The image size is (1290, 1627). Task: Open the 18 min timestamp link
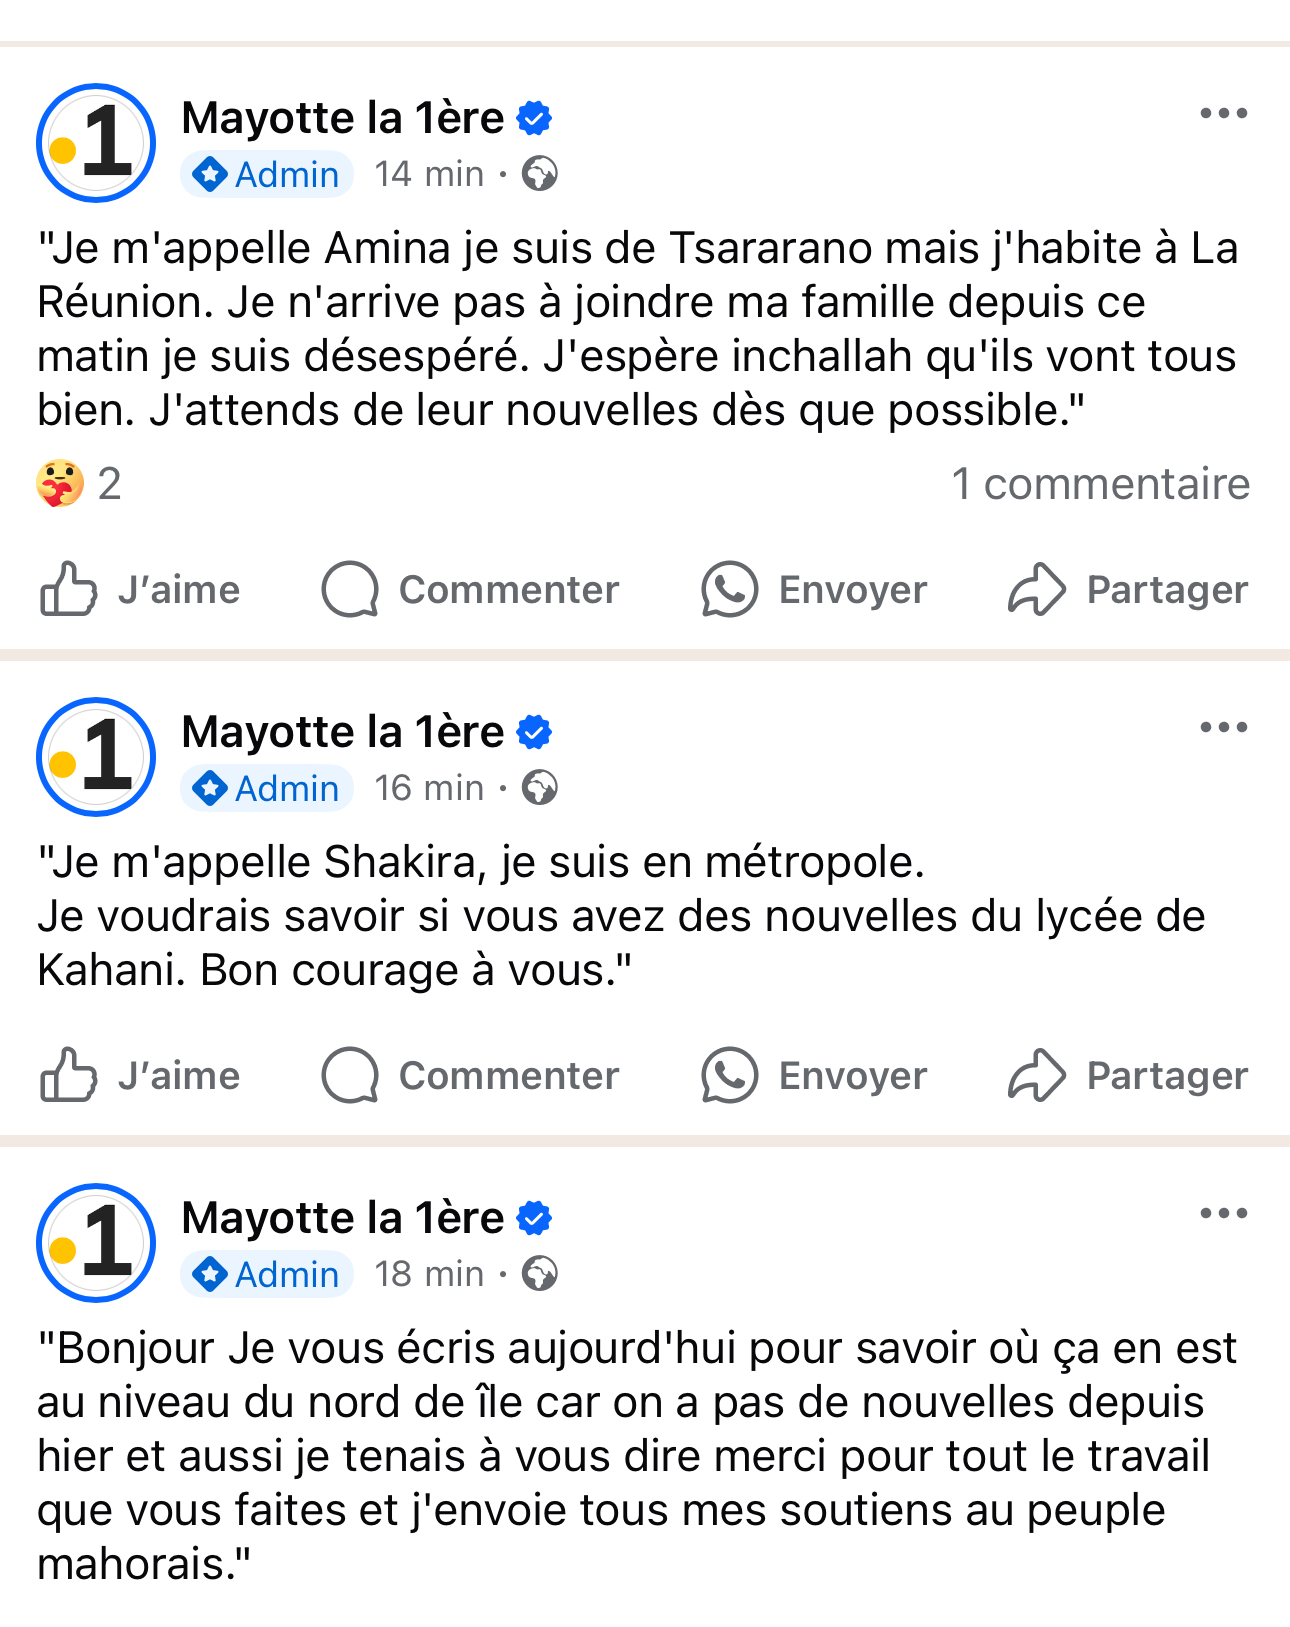pyautogui.click(x=428, y=1274)
